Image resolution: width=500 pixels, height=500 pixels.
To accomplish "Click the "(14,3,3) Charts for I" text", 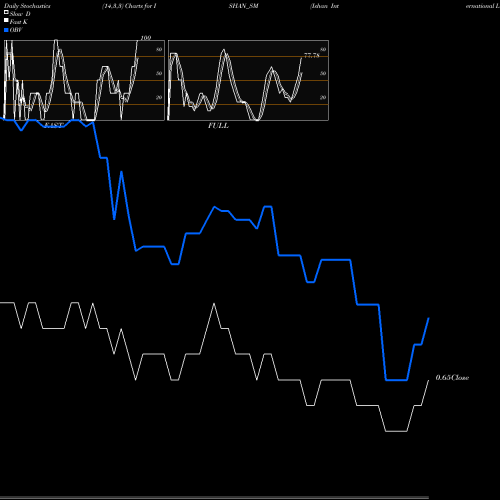I will click(x=129, y=6).
